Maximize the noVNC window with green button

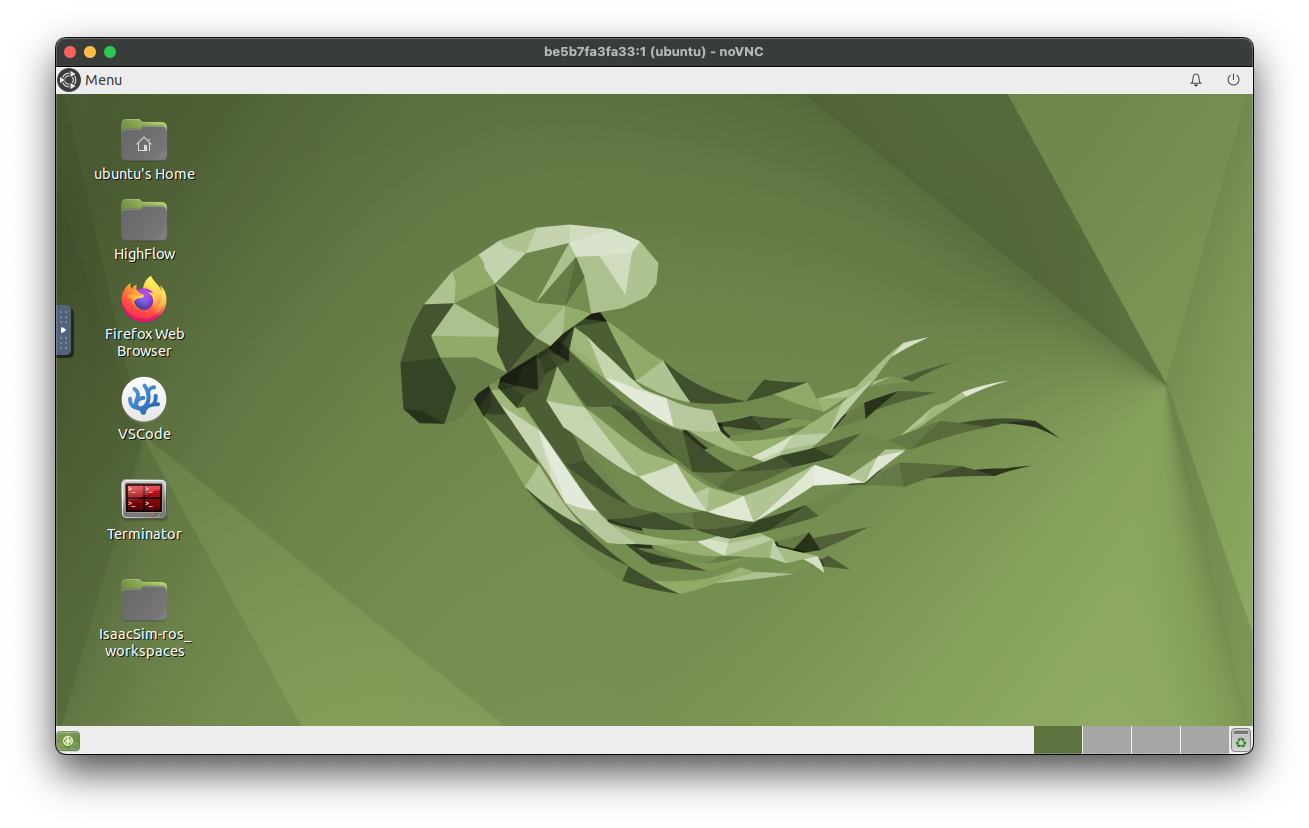click(110, 52)
